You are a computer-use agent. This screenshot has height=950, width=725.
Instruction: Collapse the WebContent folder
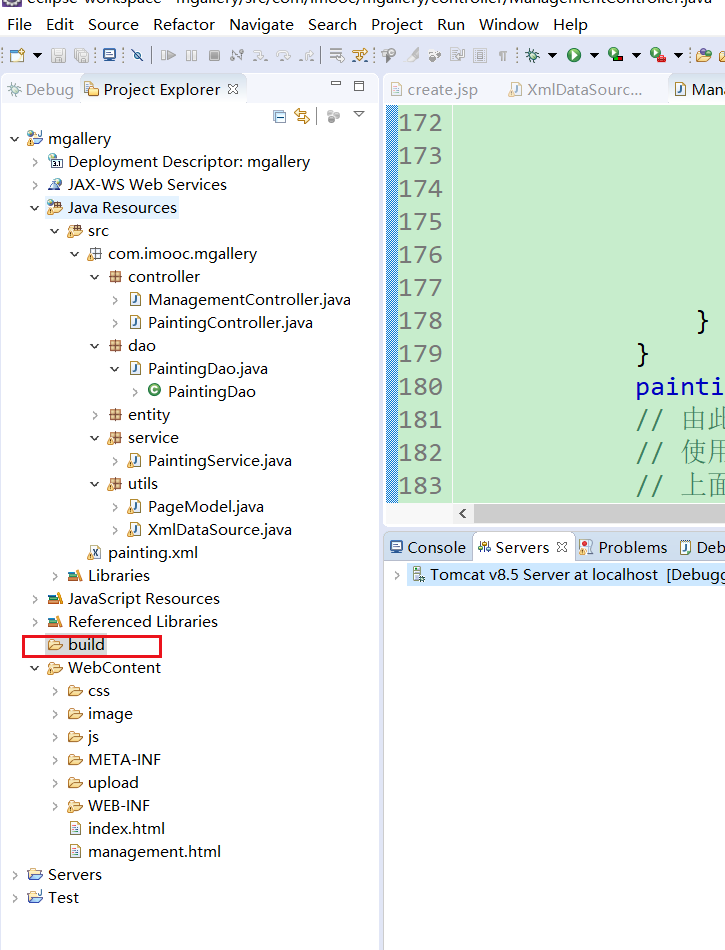pyautogui.click(x=35, y=668)
